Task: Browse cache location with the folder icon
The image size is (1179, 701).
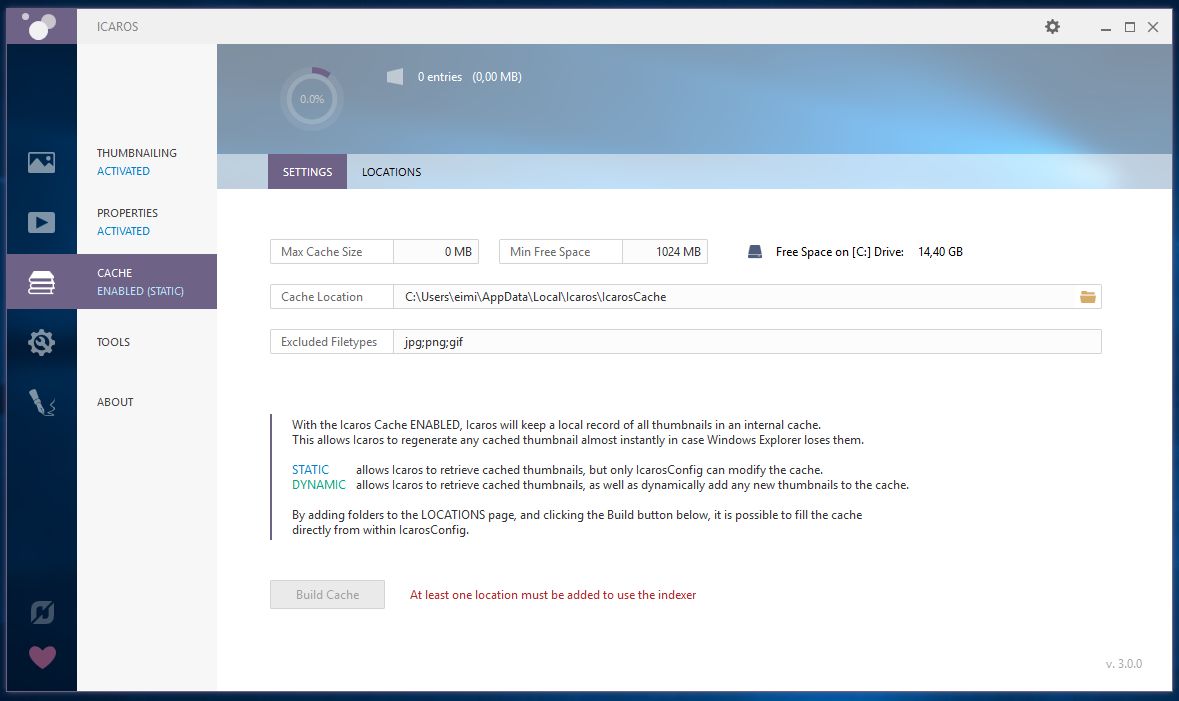Action: (x=1087, y=297)
